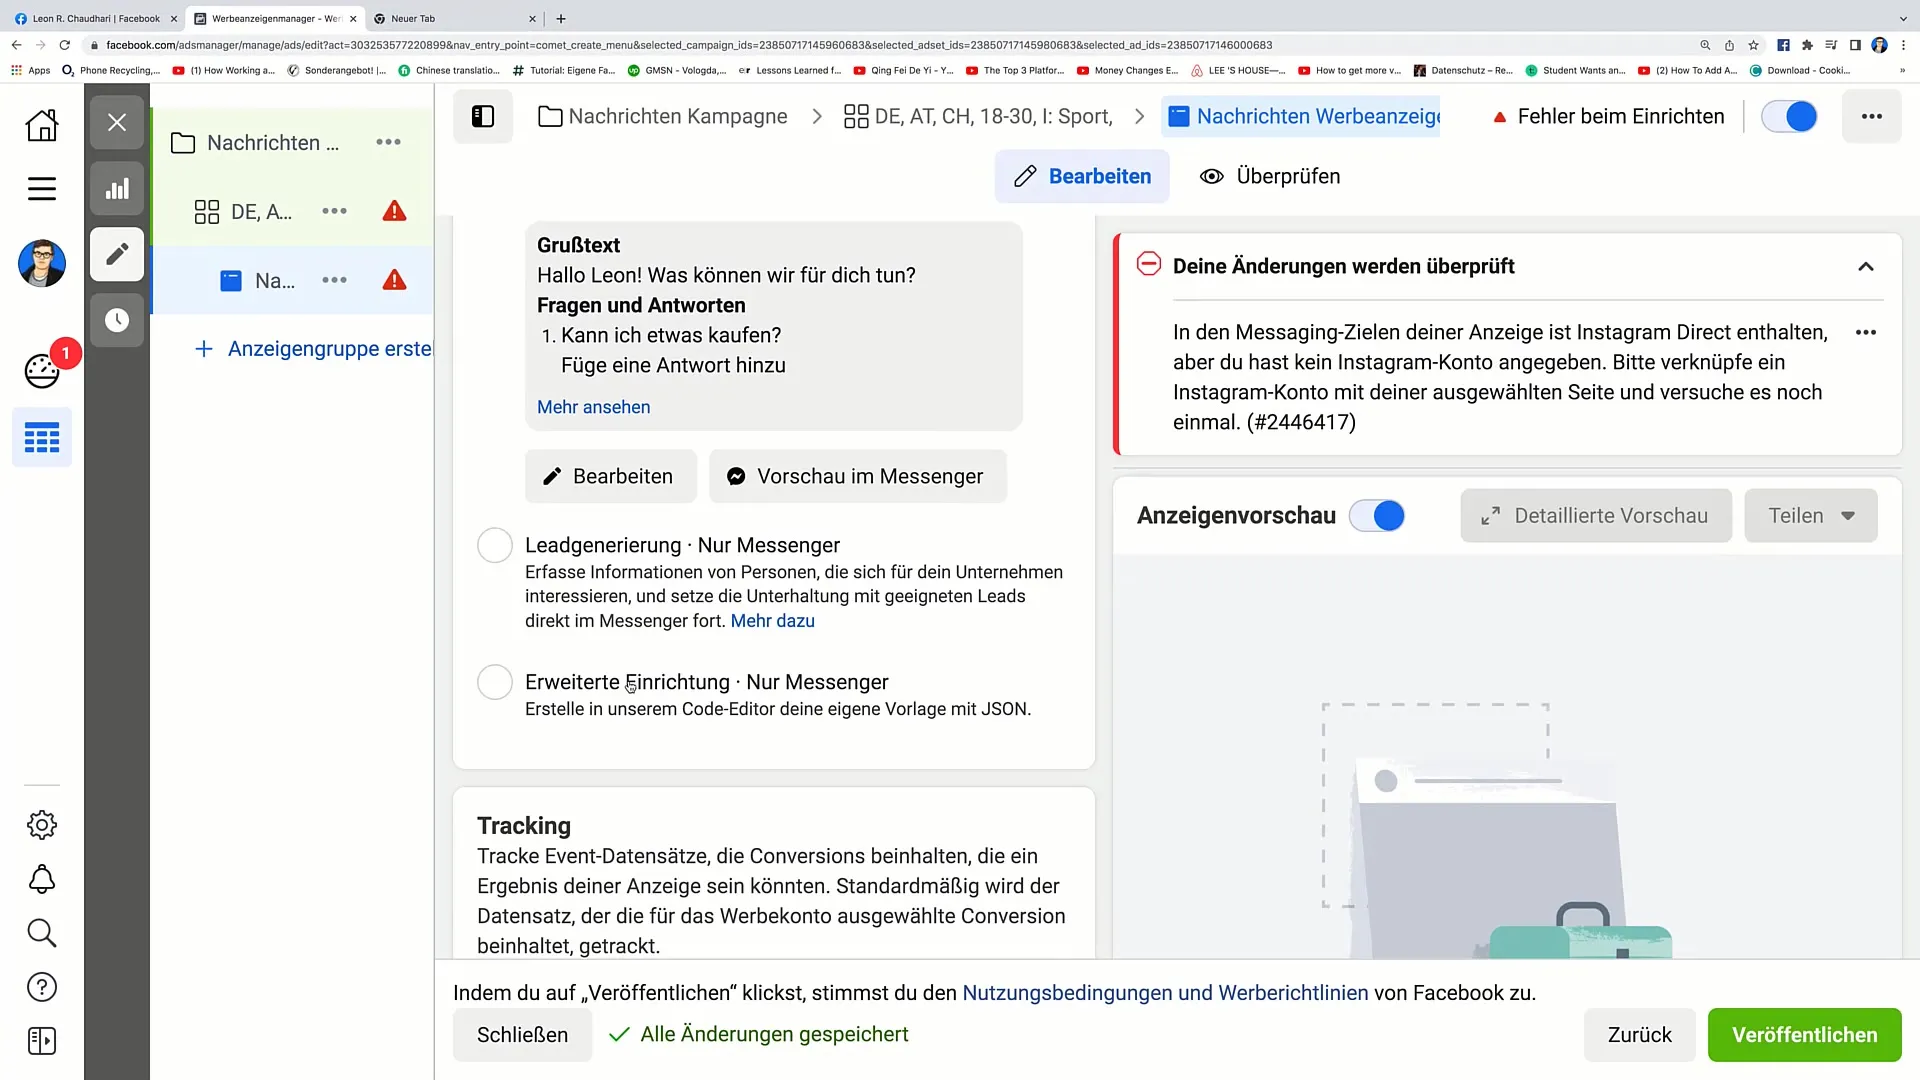Viewport: 1920px width, 1080px height.
Task: Switch to the Bearbeiten tab
Action: [x=1082, y=176]
